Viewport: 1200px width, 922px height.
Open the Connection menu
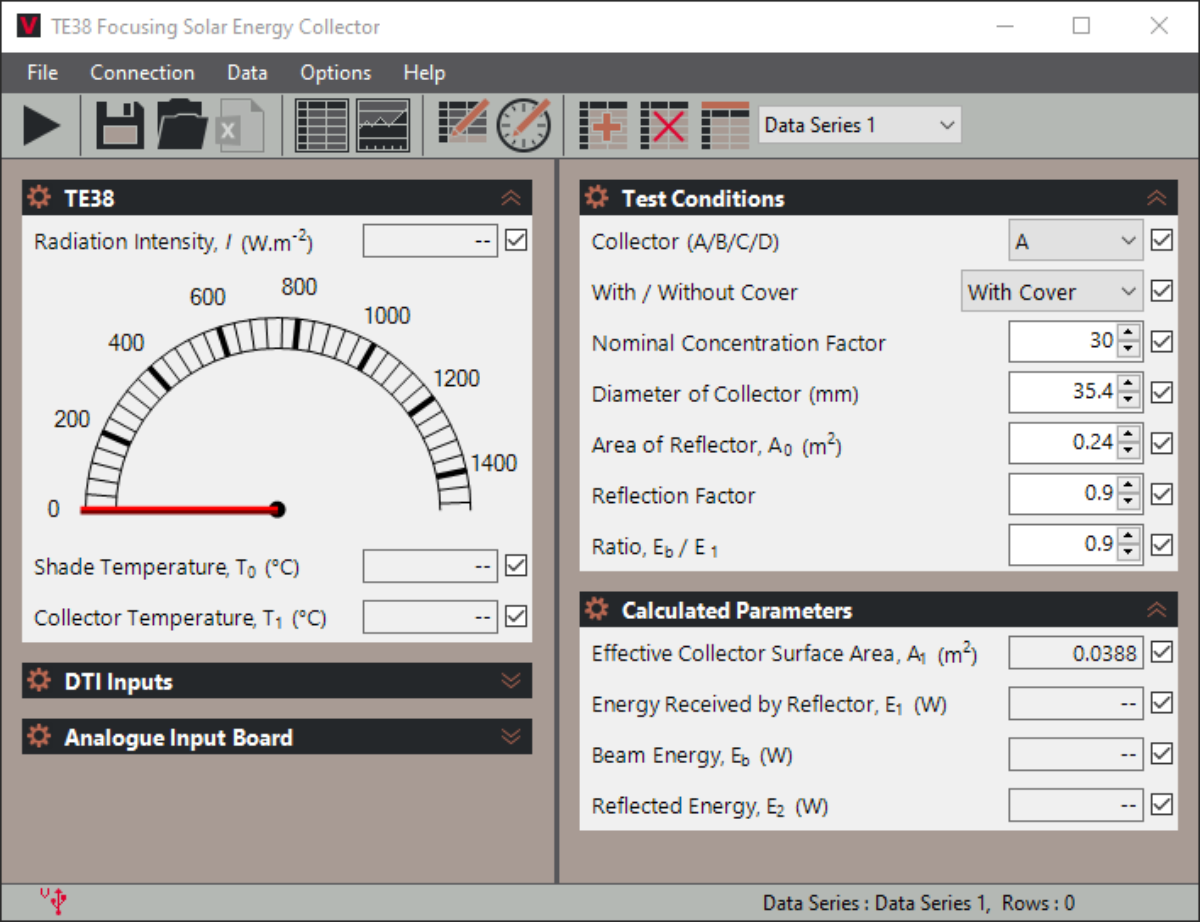pyautogui.click(x=142, y=73)
